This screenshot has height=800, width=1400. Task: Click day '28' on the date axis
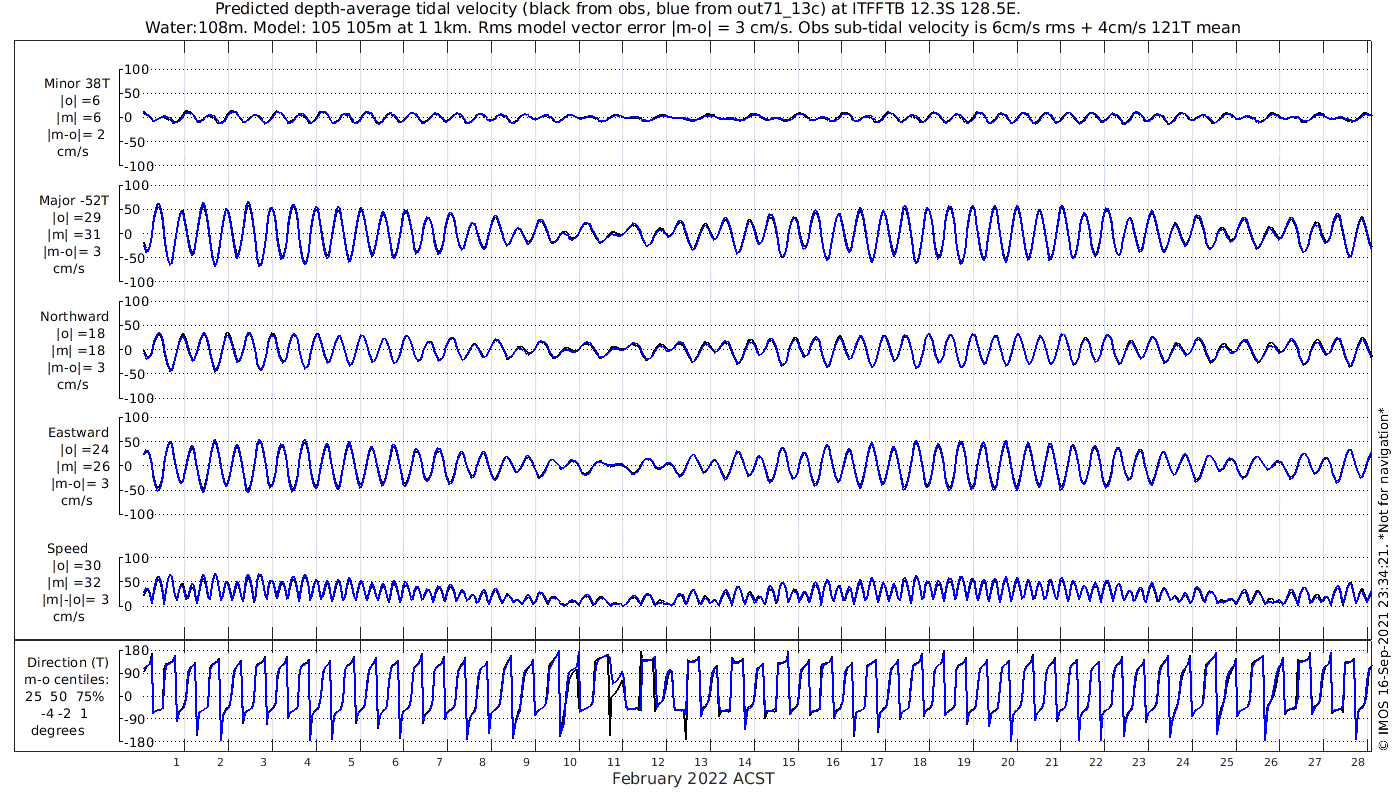[x=1357, y=762]
